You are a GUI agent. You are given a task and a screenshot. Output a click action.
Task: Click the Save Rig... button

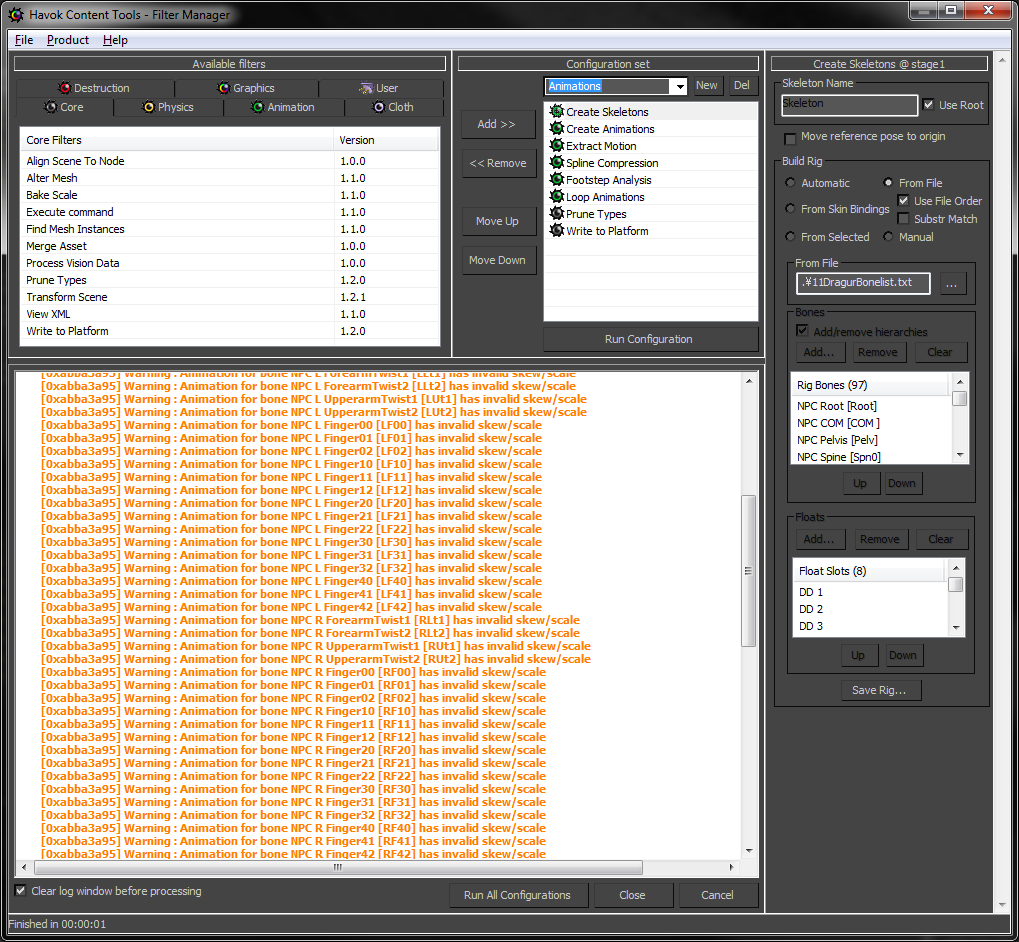coord(879,690)
